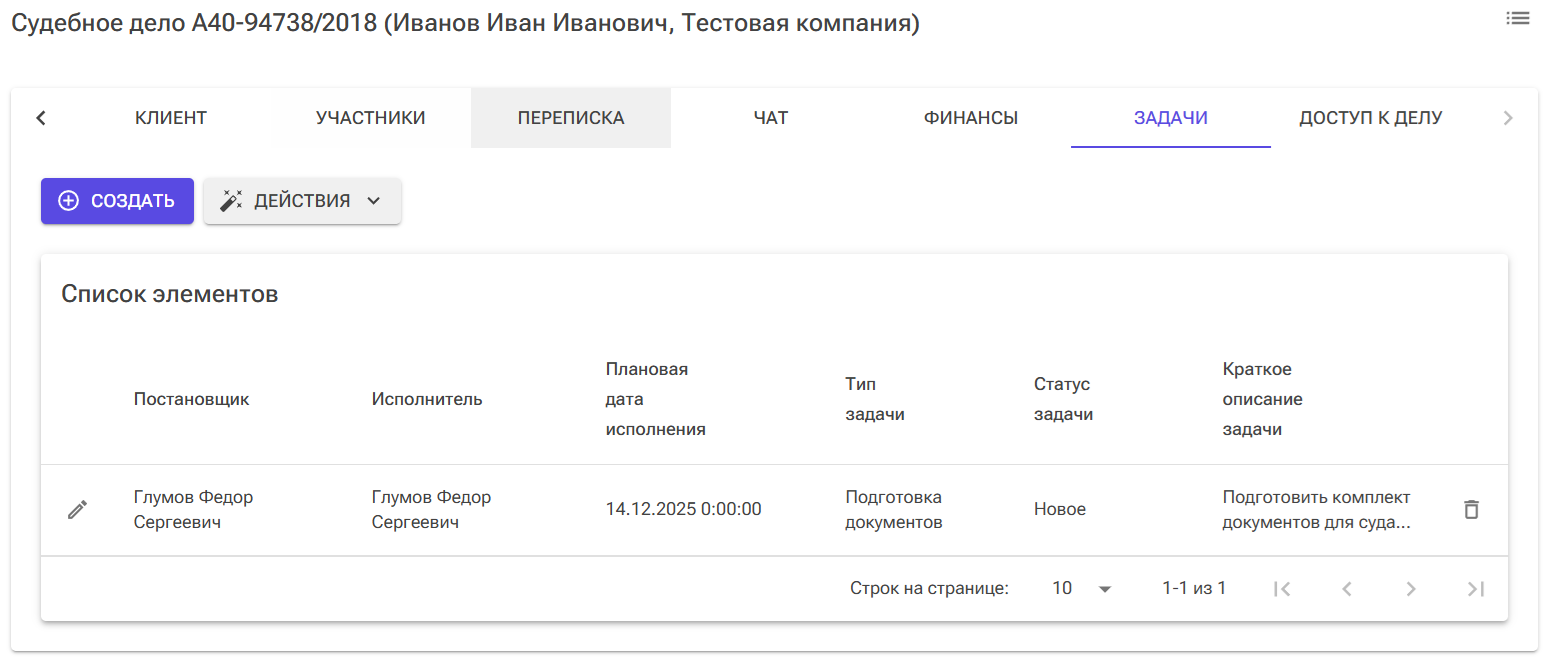Click the task description starting with Подготовить комплект
Screen dimensions: 1549x658
click(x=1315, y=509)
